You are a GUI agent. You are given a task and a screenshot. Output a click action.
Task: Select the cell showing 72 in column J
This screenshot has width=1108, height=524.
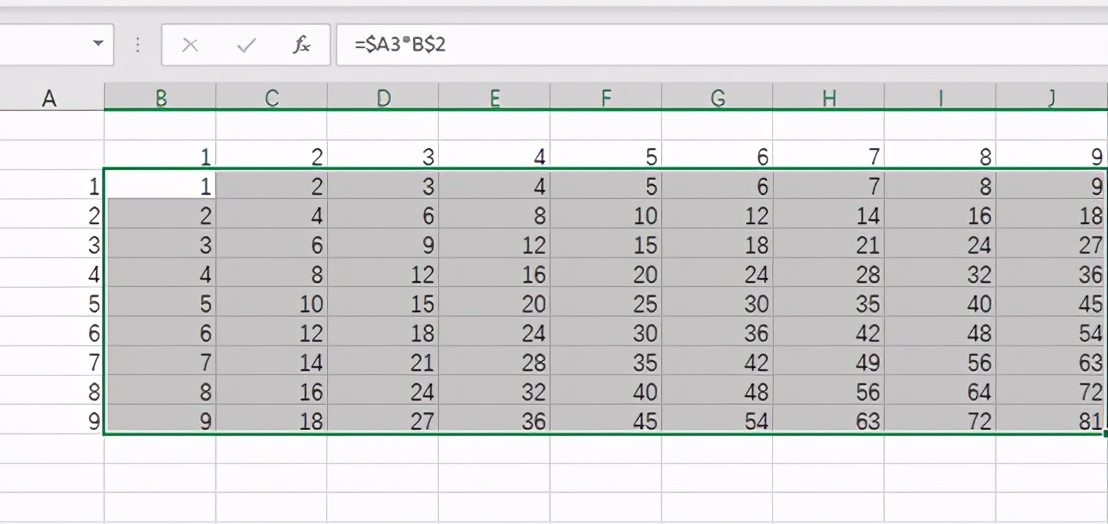(x=1051, y=390)
